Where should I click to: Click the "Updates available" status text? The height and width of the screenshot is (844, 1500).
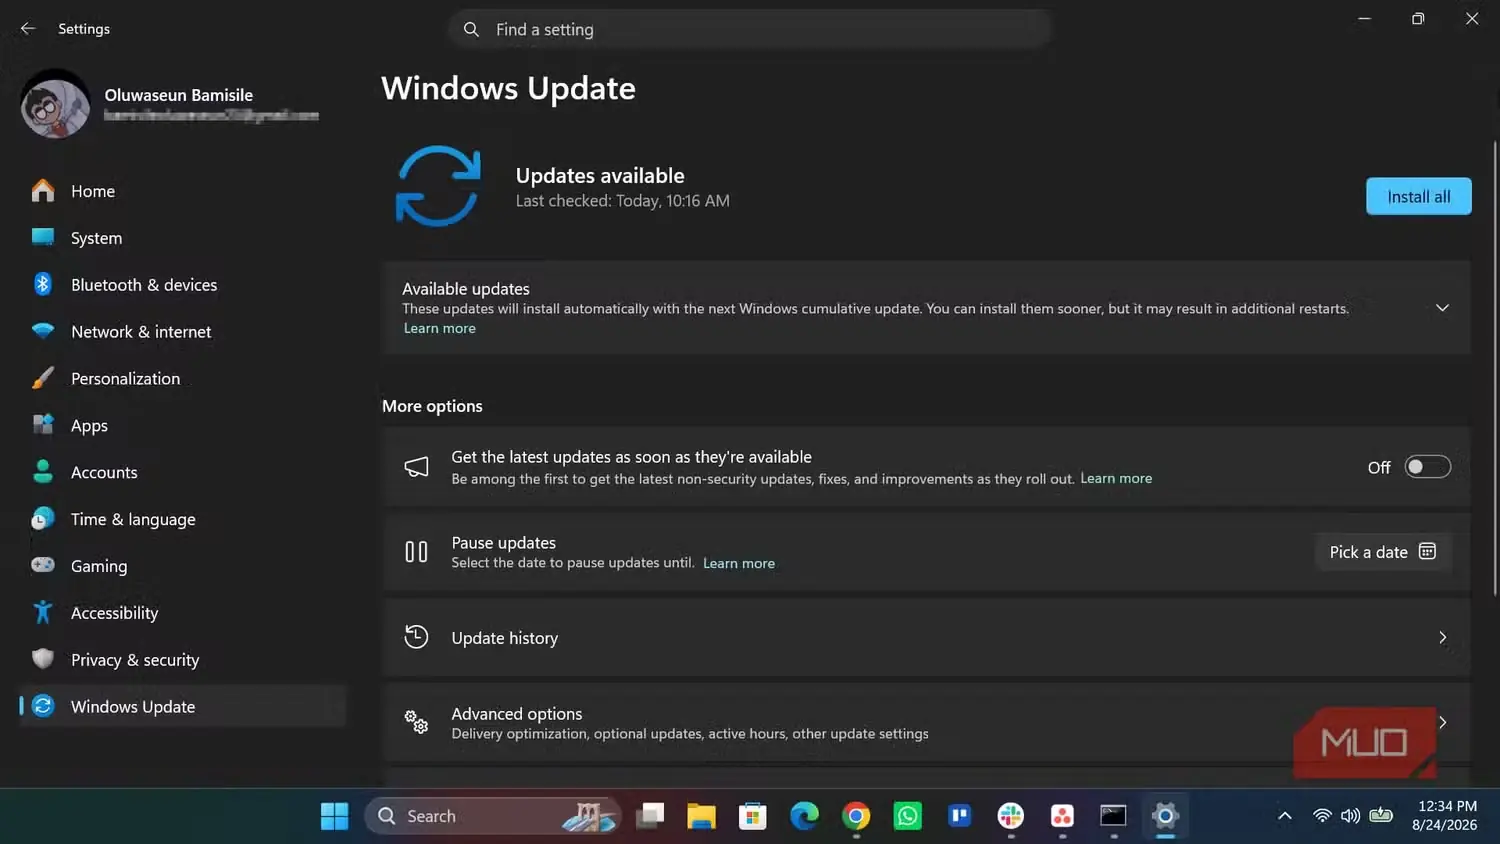[x=600, y=176]
